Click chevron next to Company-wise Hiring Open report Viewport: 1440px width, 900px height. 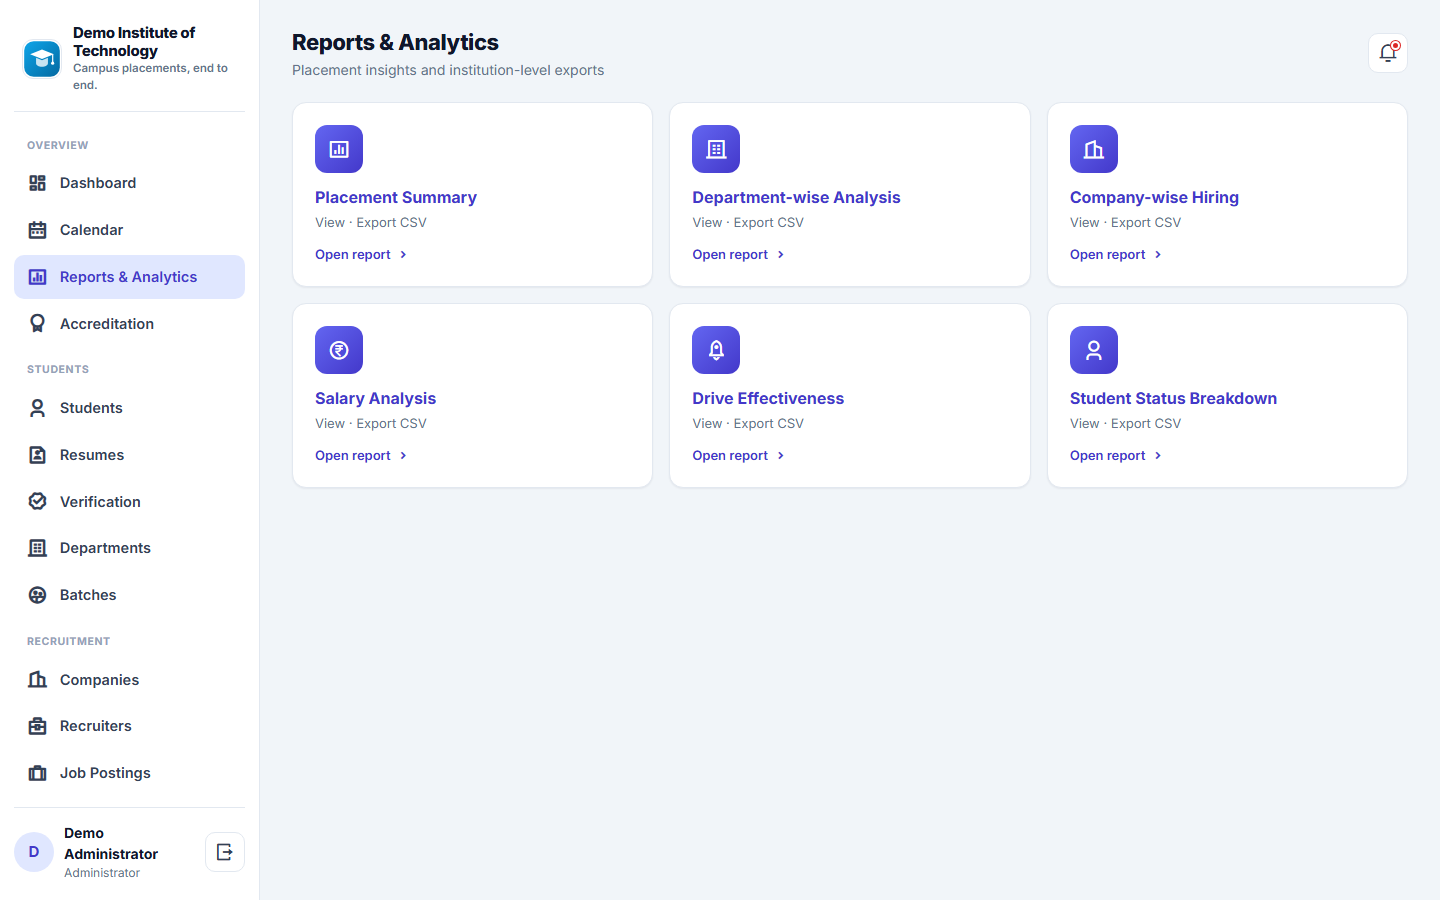1158,255
